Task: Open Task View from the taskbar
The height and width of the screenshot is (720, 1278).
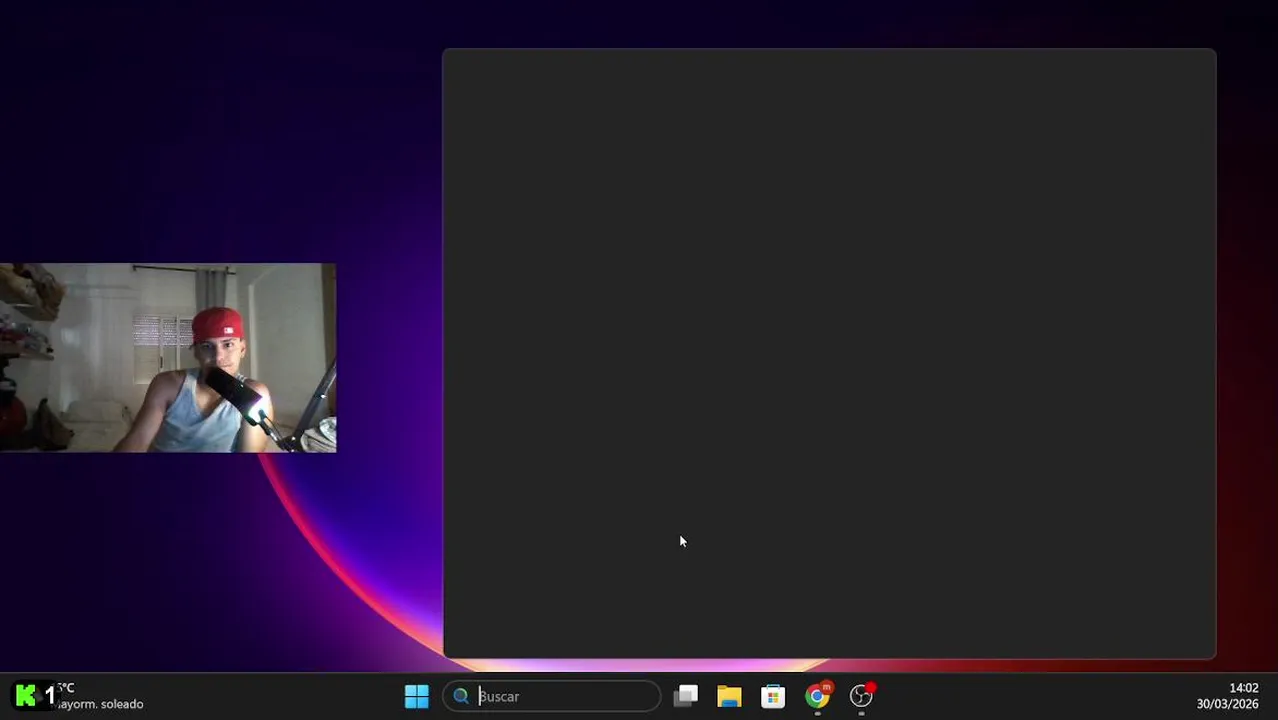Action: pyautogui.click(x=686, y=696)
